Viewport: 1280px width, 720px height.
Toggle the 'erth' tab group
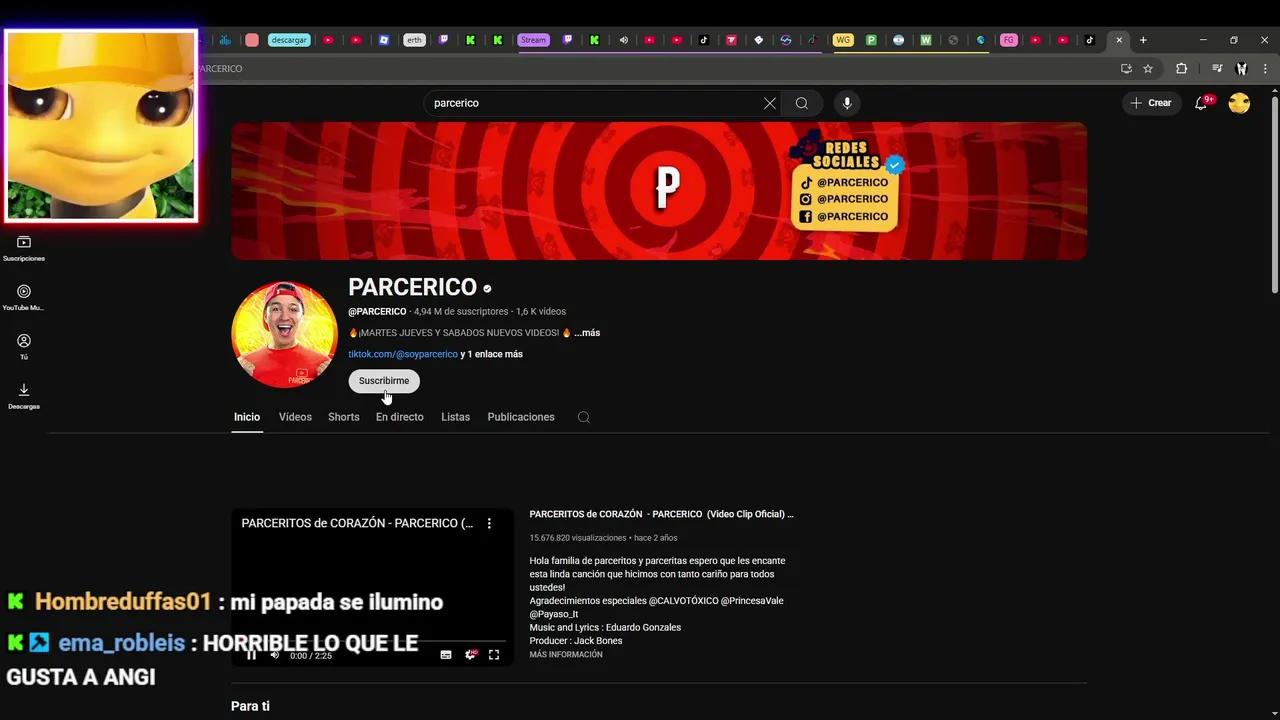click(x=414, y=40)
